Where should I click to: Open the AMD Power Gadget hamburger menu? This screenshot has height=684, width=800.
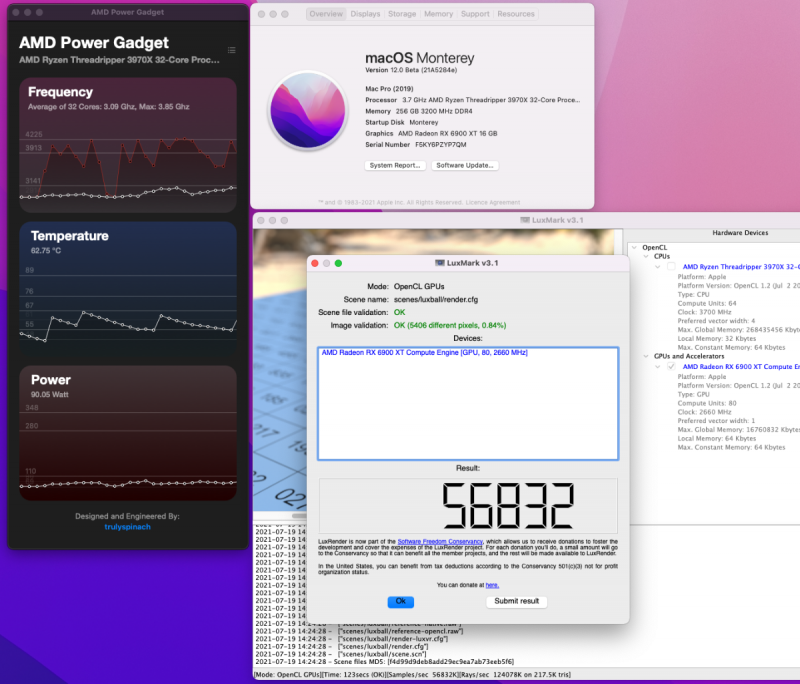point(233,50)
